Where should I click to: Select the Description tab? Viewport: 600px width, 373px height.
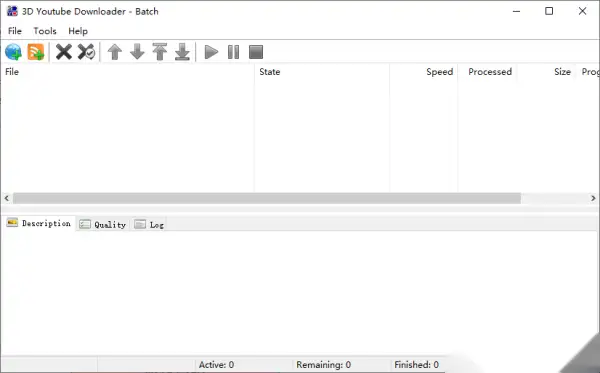click(39, 223)
